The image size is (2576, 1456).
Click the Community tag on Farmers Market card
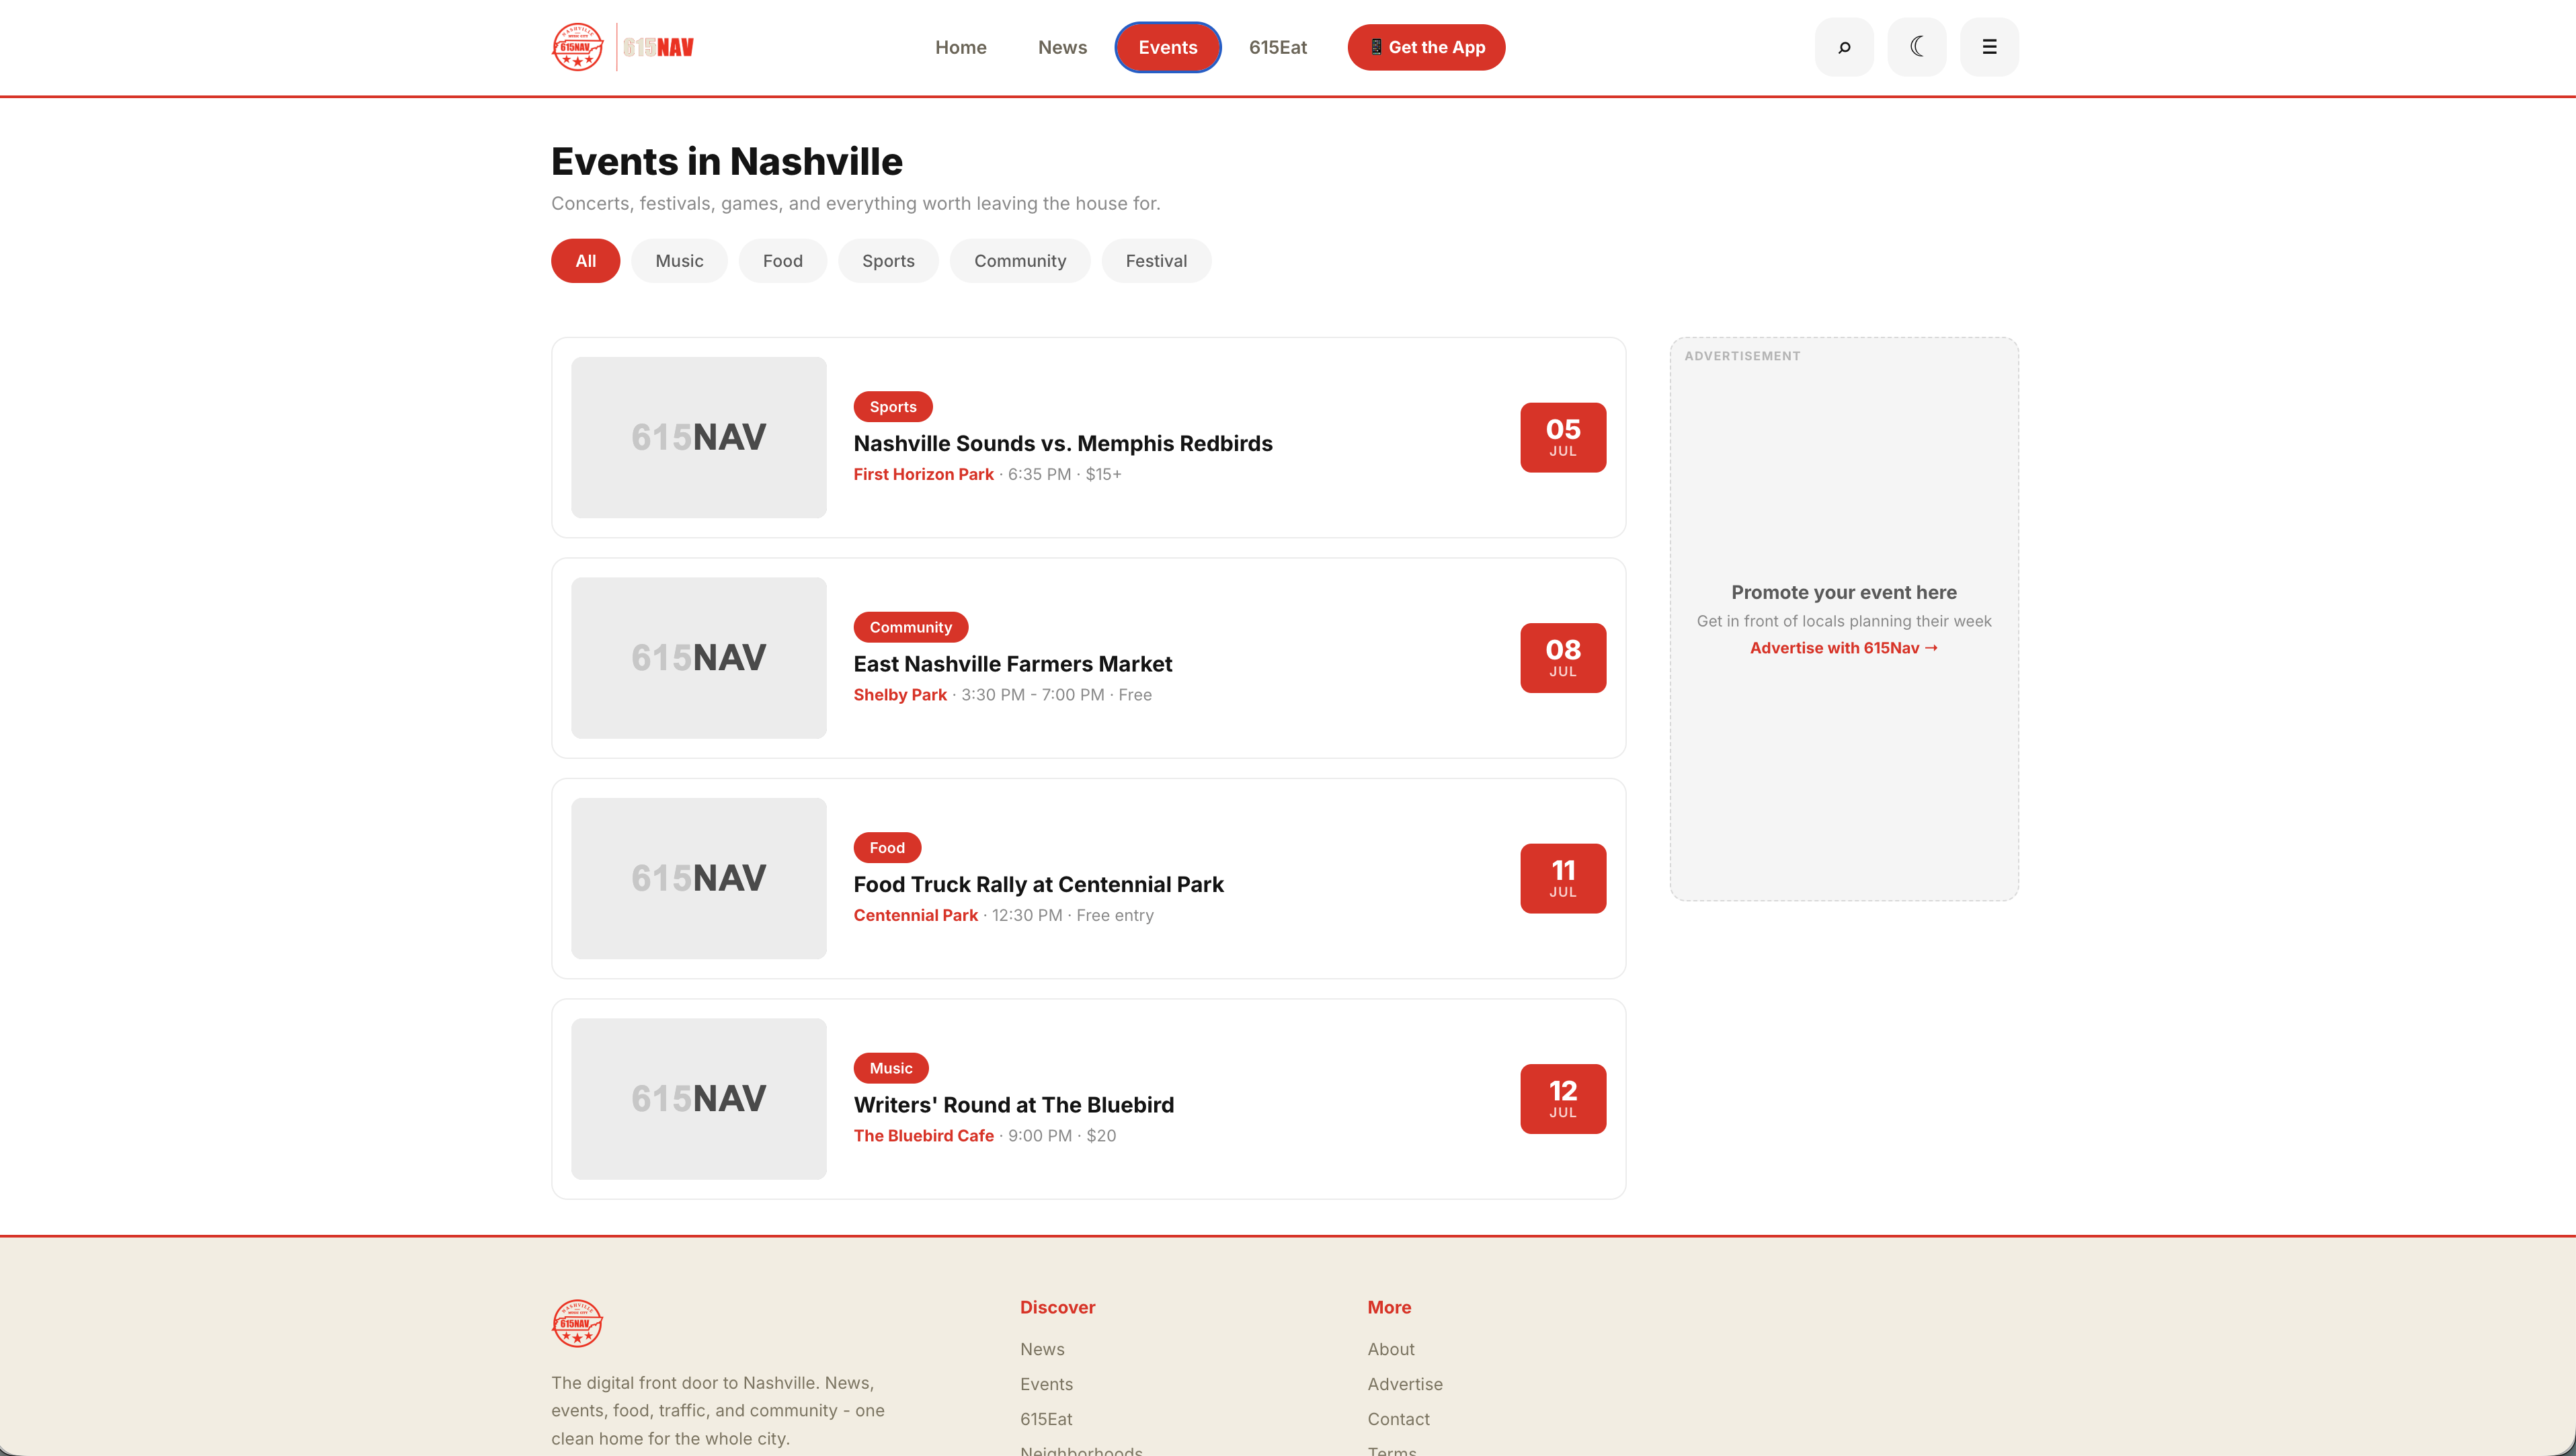click(x=911, y=627)
